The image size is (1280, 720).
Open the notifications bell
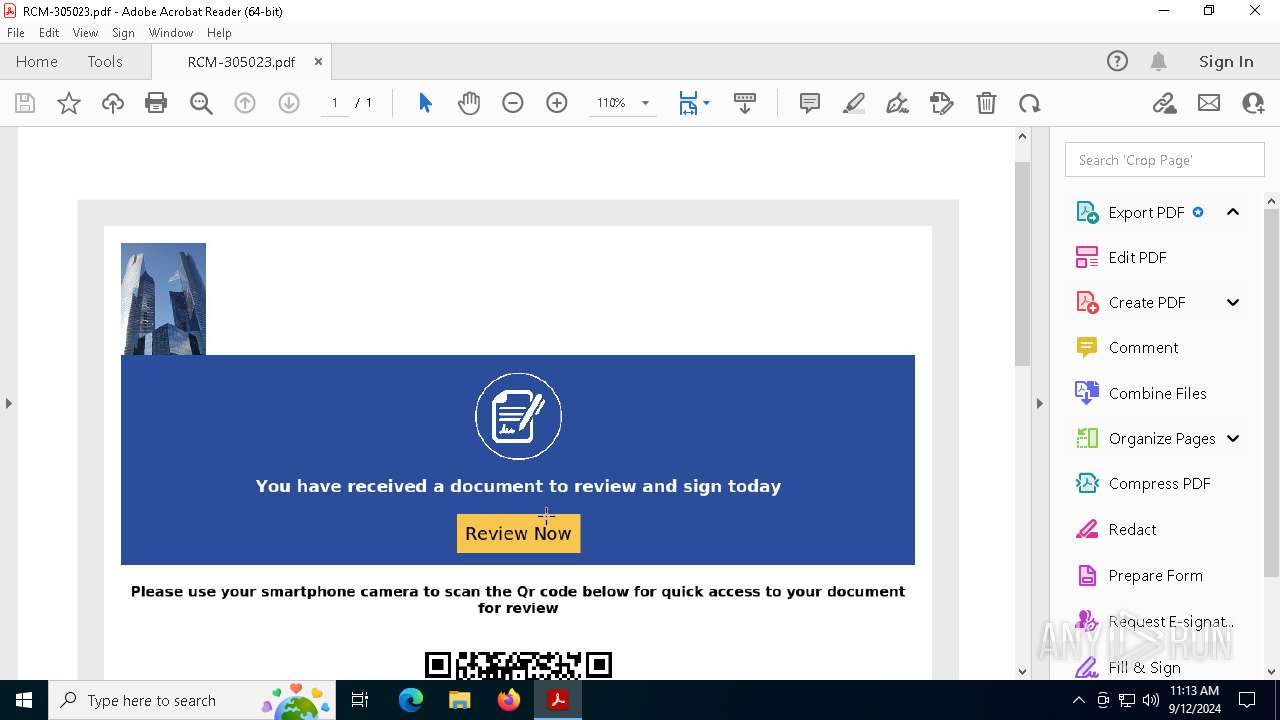(1158, 61)
